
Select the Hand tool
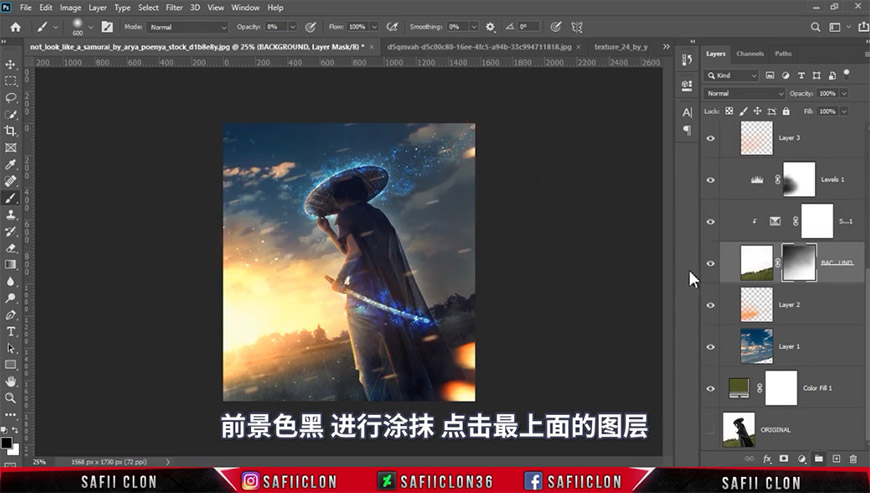[x=10, y=382]
